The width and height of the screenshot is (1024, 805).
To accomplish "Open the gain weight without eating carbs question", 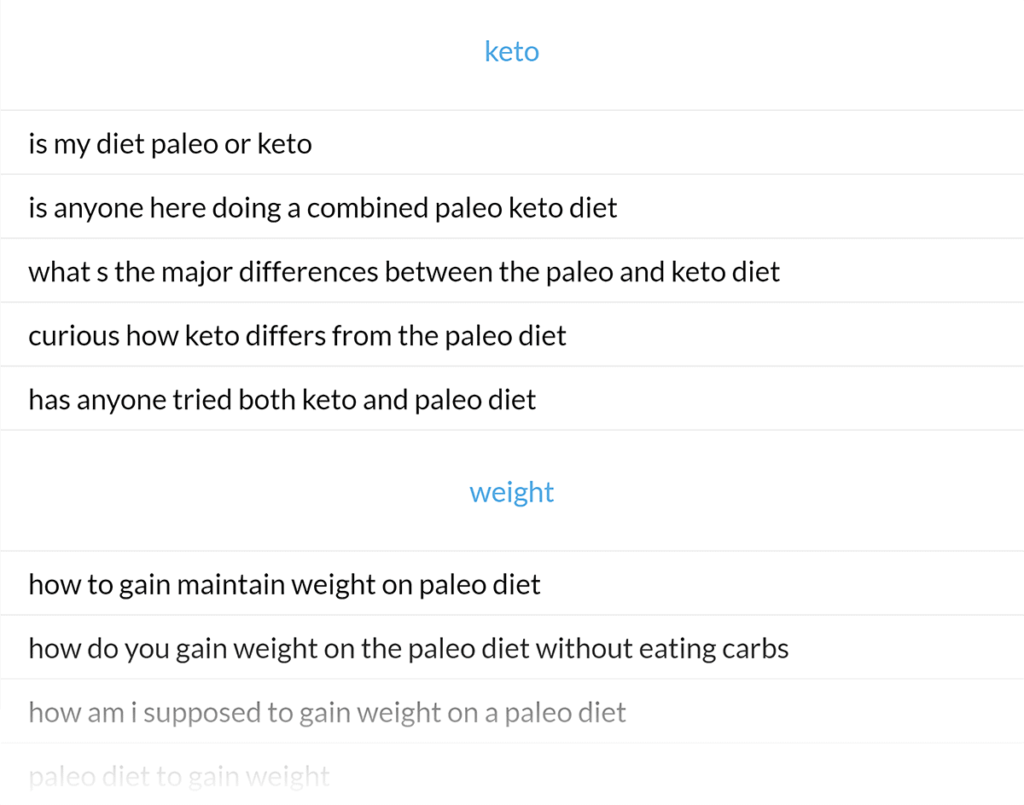I will (408, 648).
